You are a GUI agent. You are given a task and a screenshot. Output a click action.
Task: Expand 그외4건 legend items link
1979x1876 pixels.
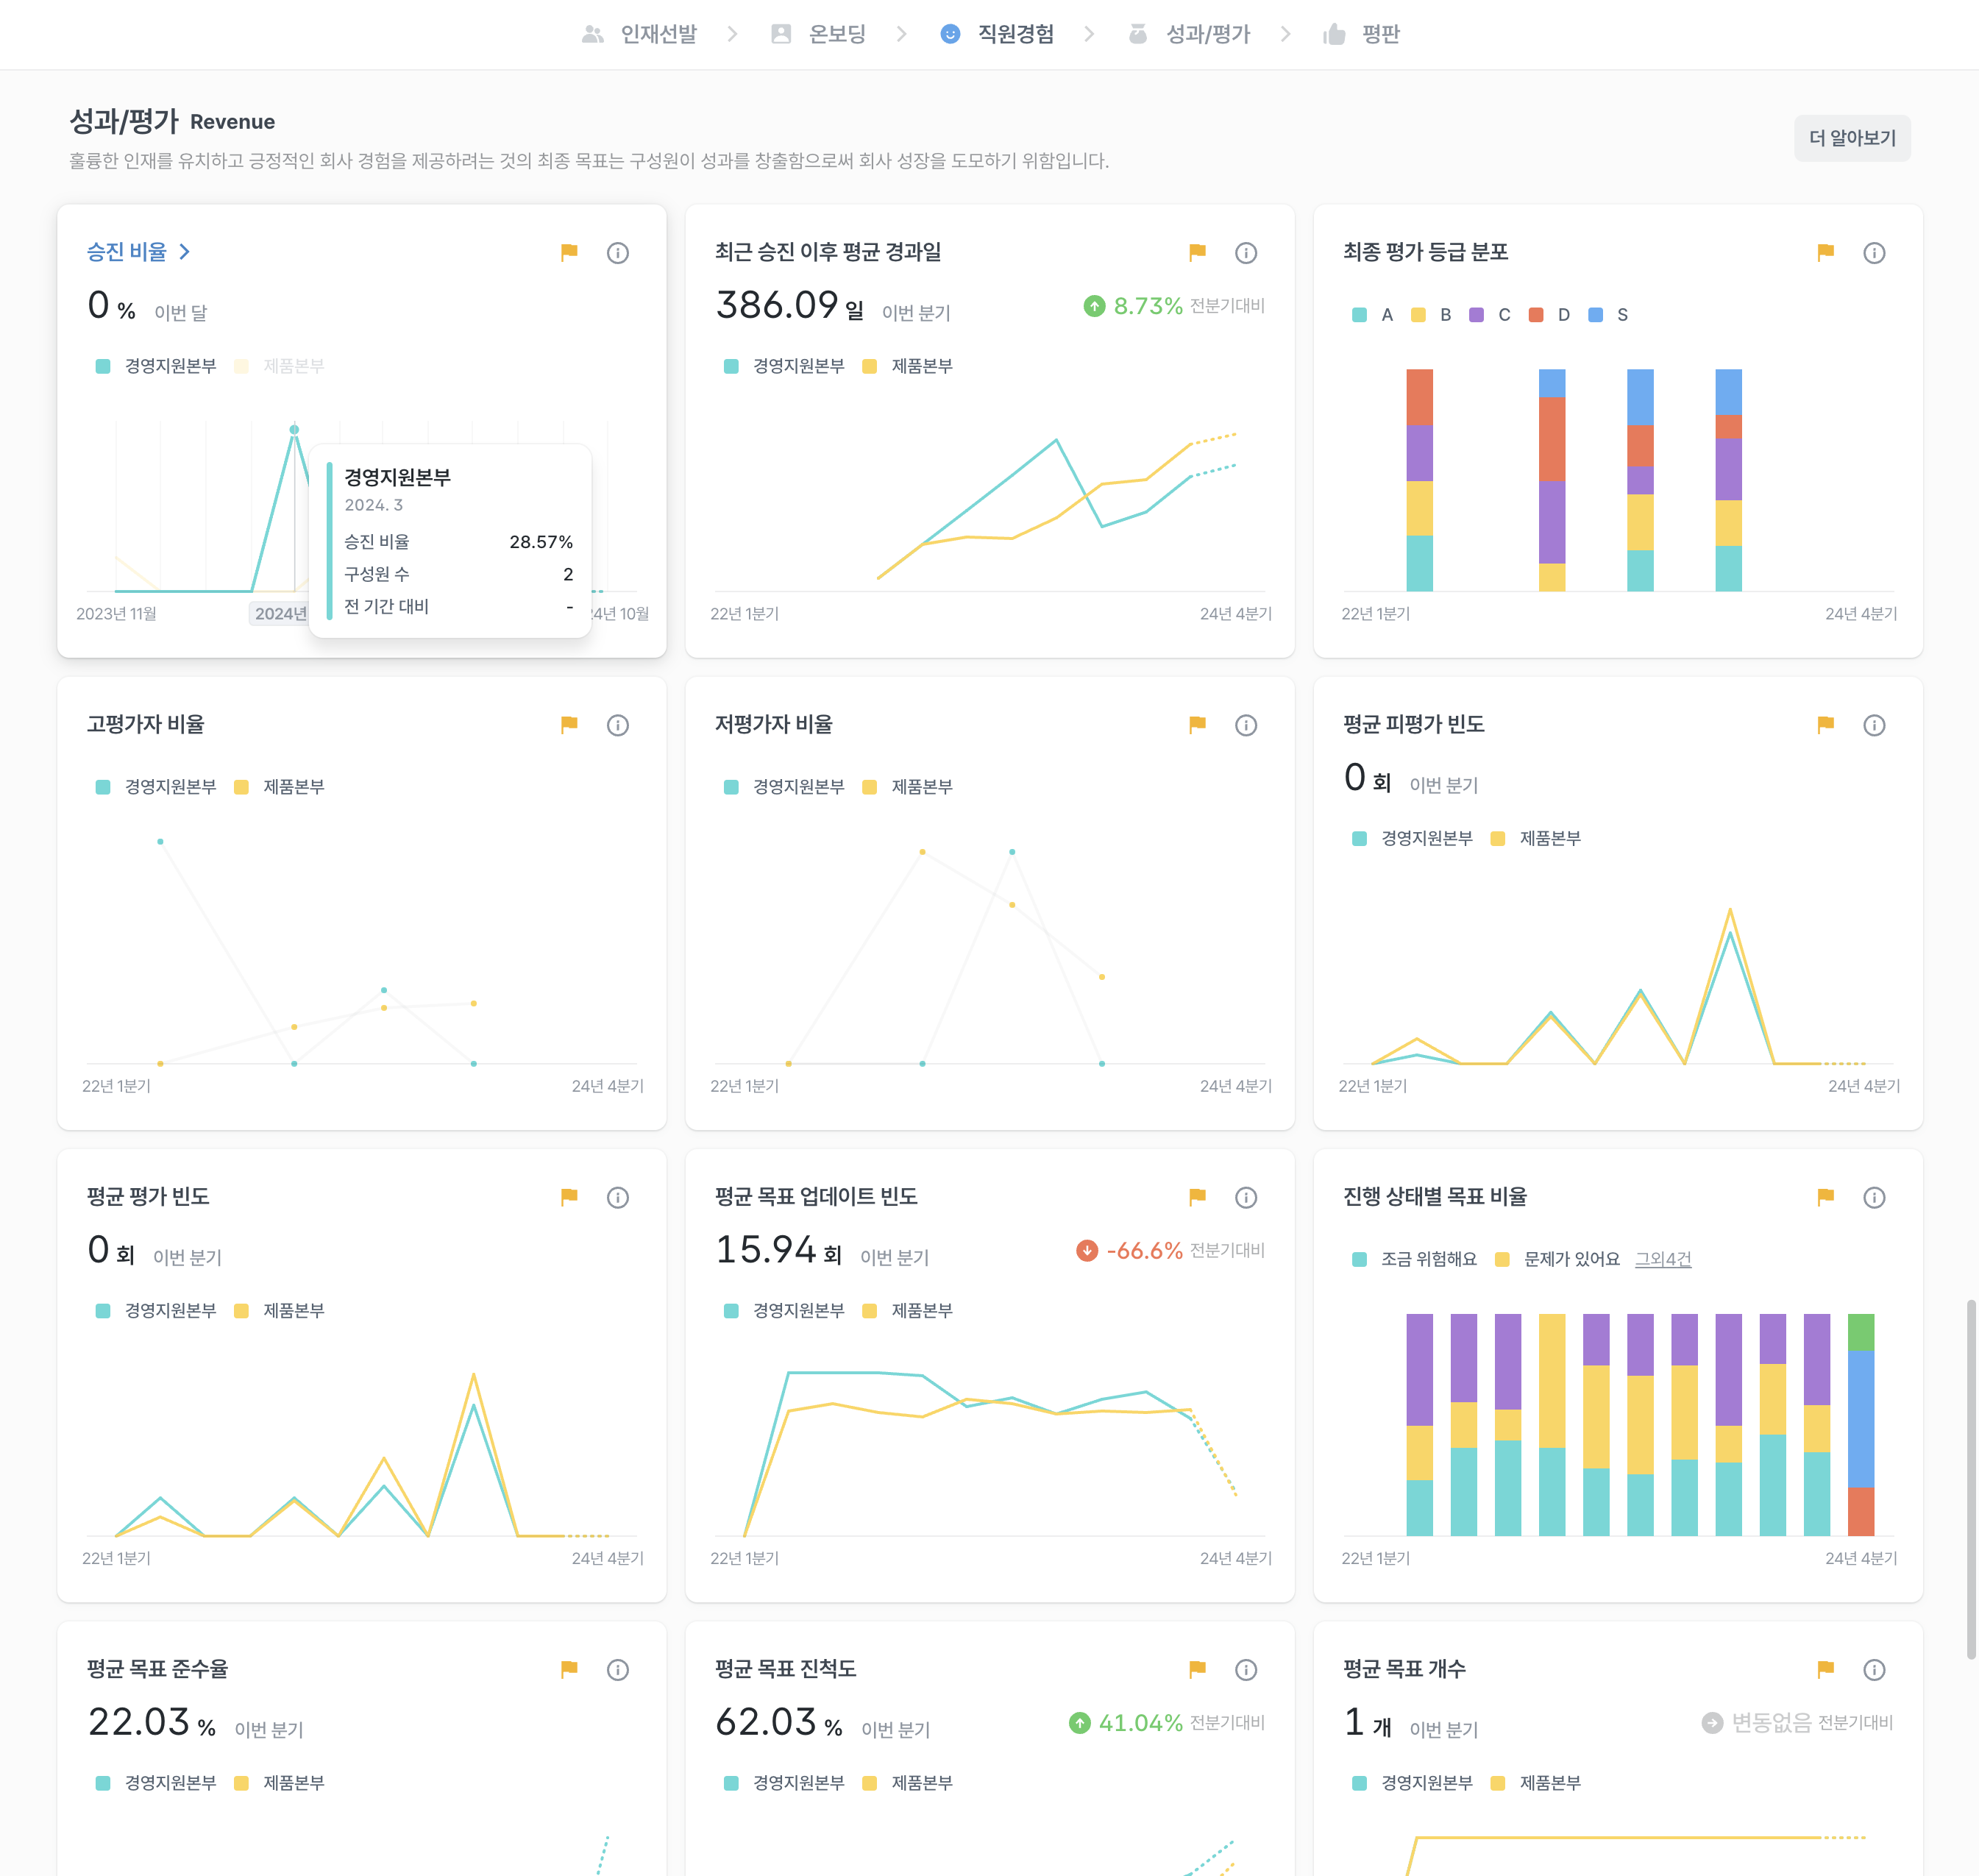(x=1662, y=1259)
